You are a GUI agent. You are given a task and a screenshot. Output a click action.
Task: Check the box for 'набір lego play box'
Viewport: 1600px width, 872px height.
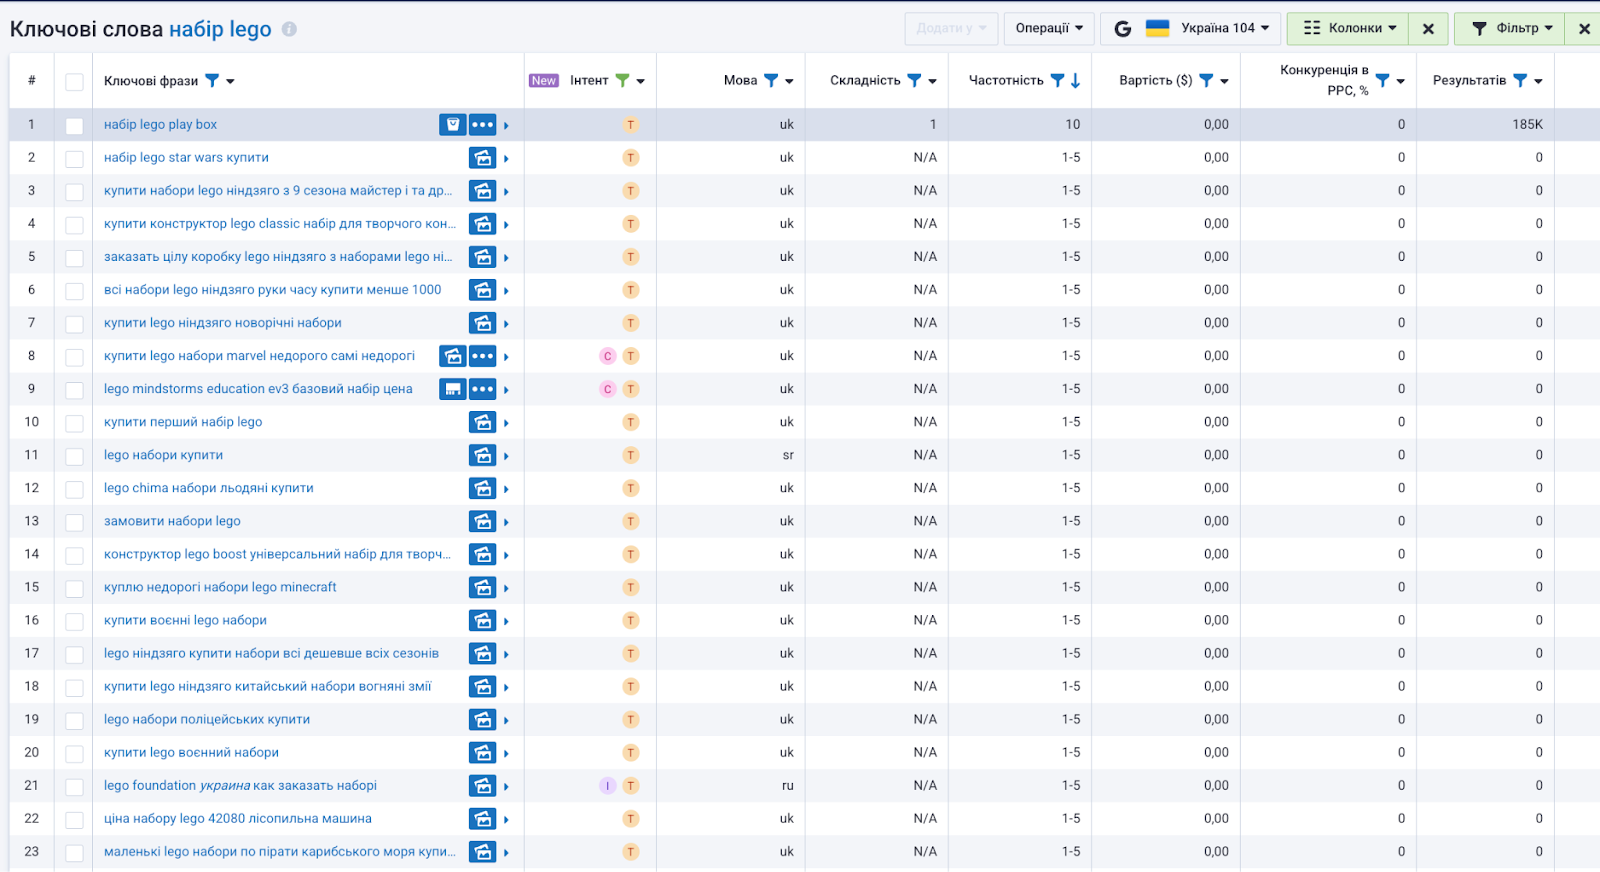74,126
